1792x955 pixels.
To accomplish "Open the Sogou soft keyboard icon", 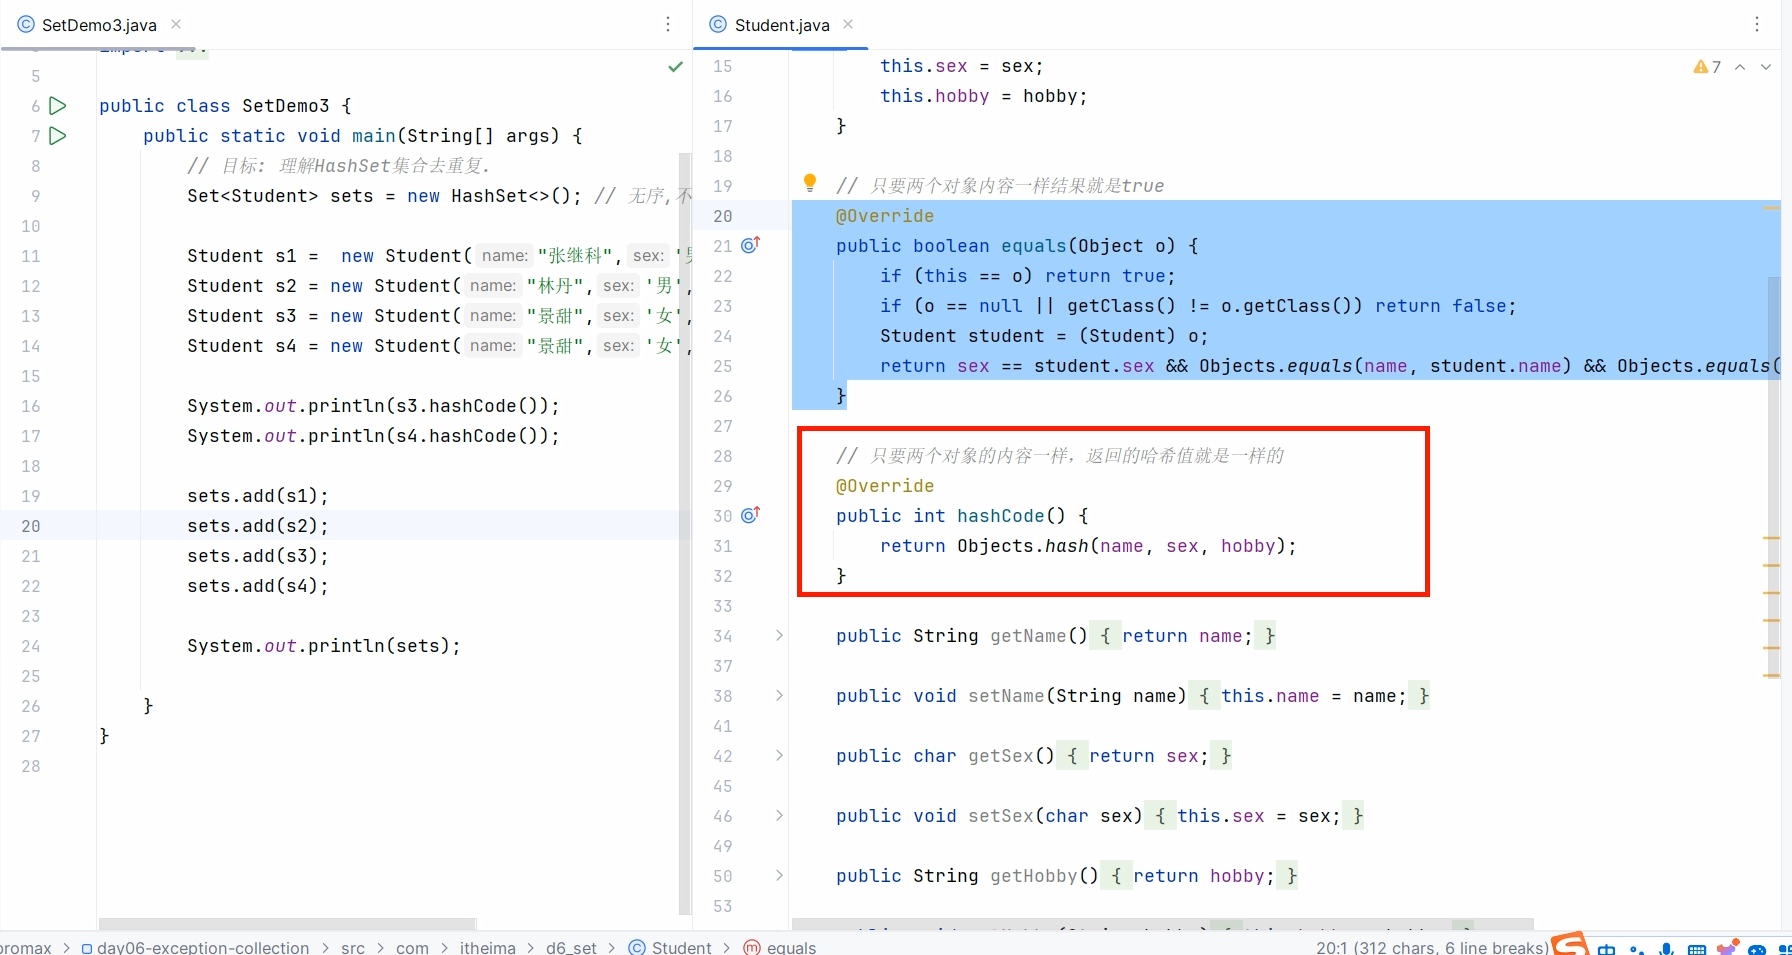I will click(1697, 948).
